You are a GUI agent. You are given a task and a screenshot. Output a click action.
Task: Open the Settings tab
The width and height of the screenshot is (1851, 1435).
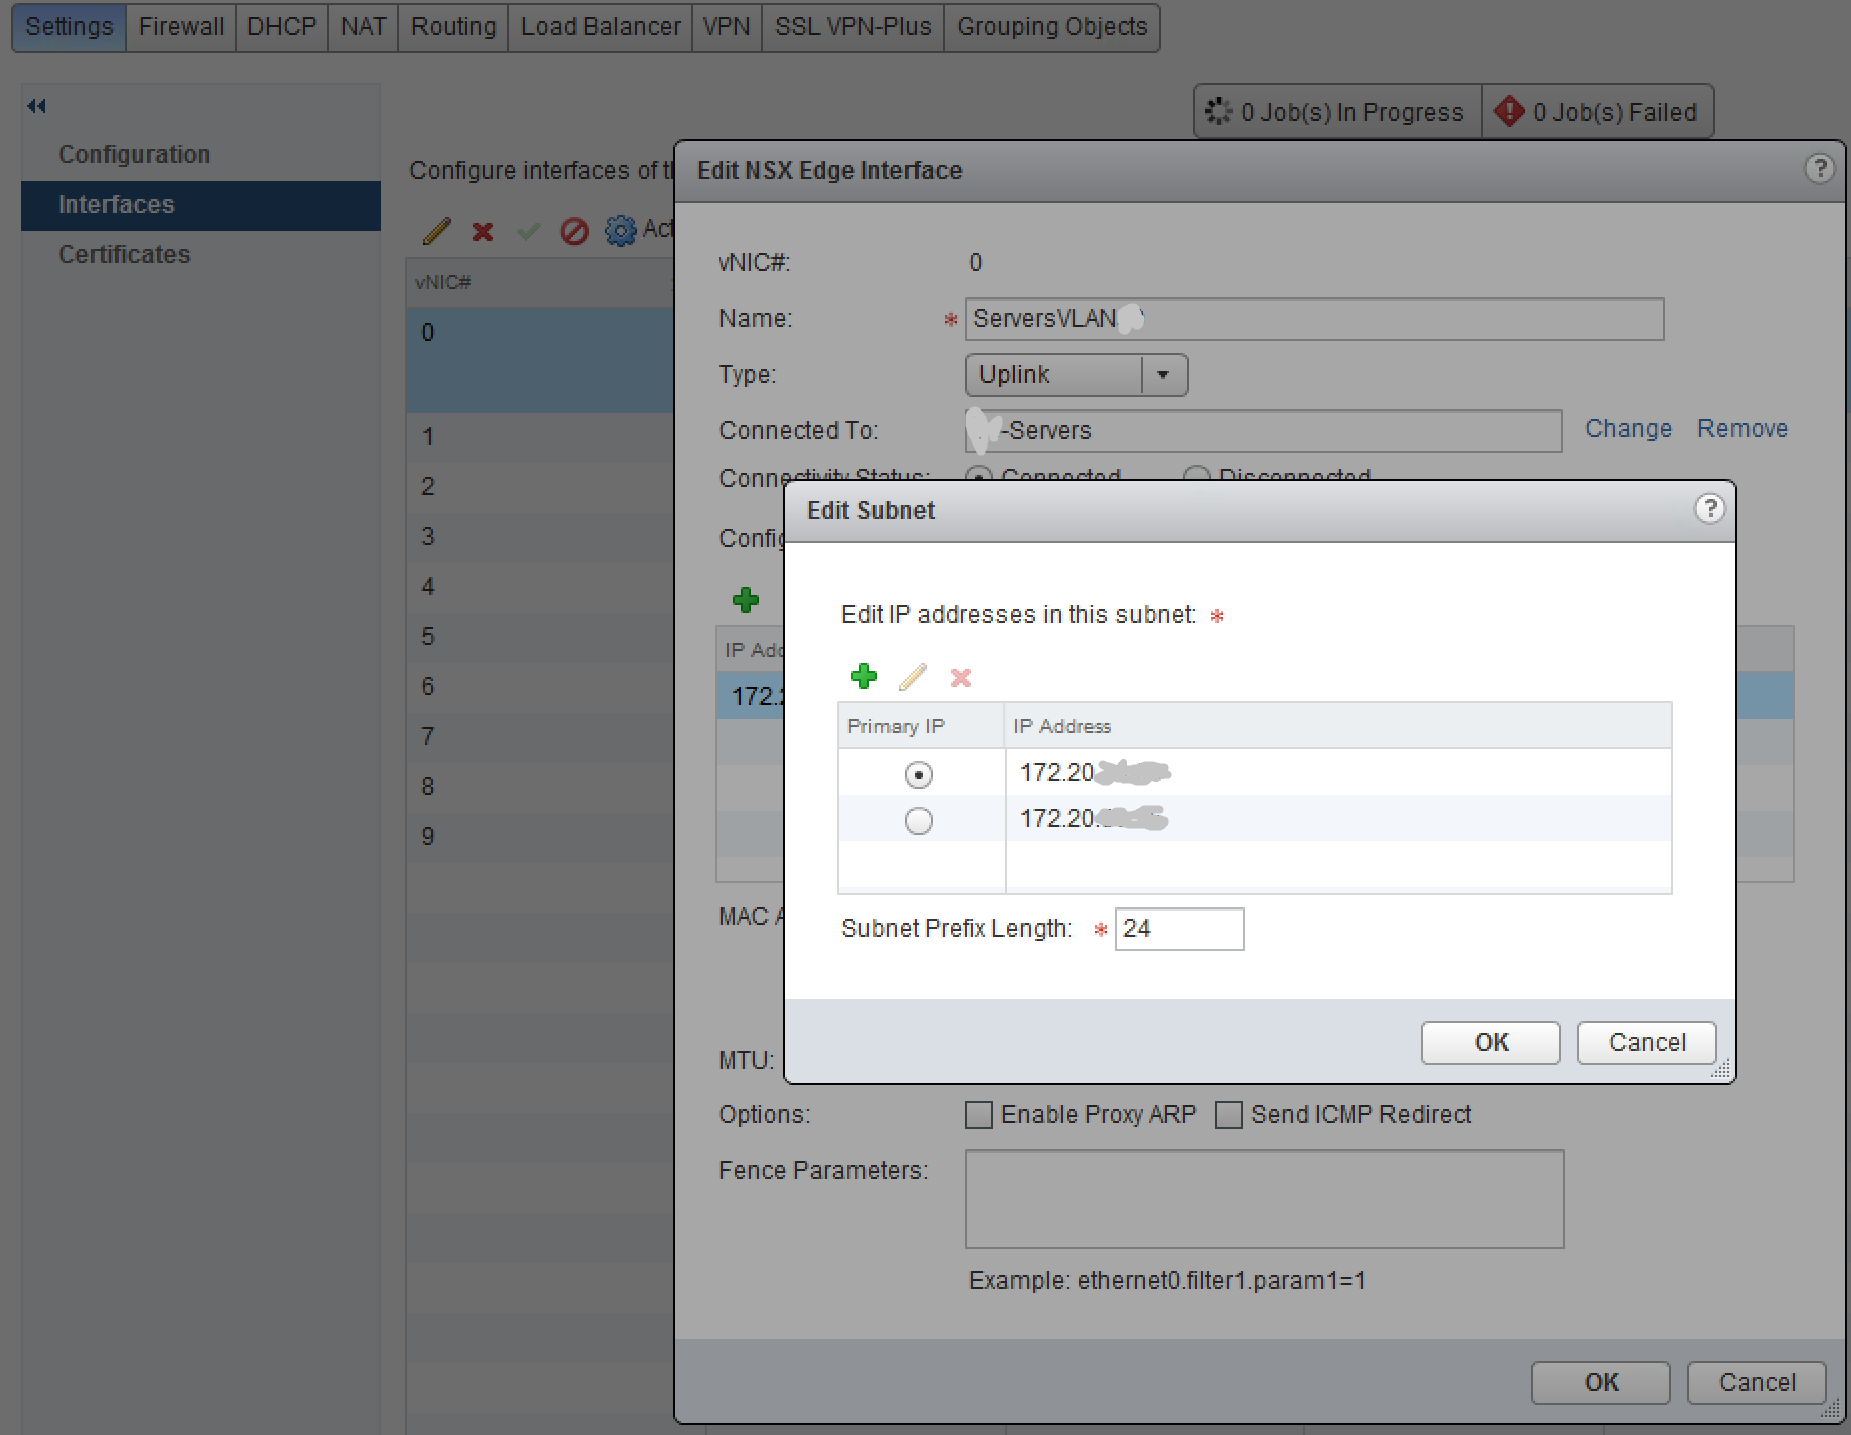click(69, 27)
